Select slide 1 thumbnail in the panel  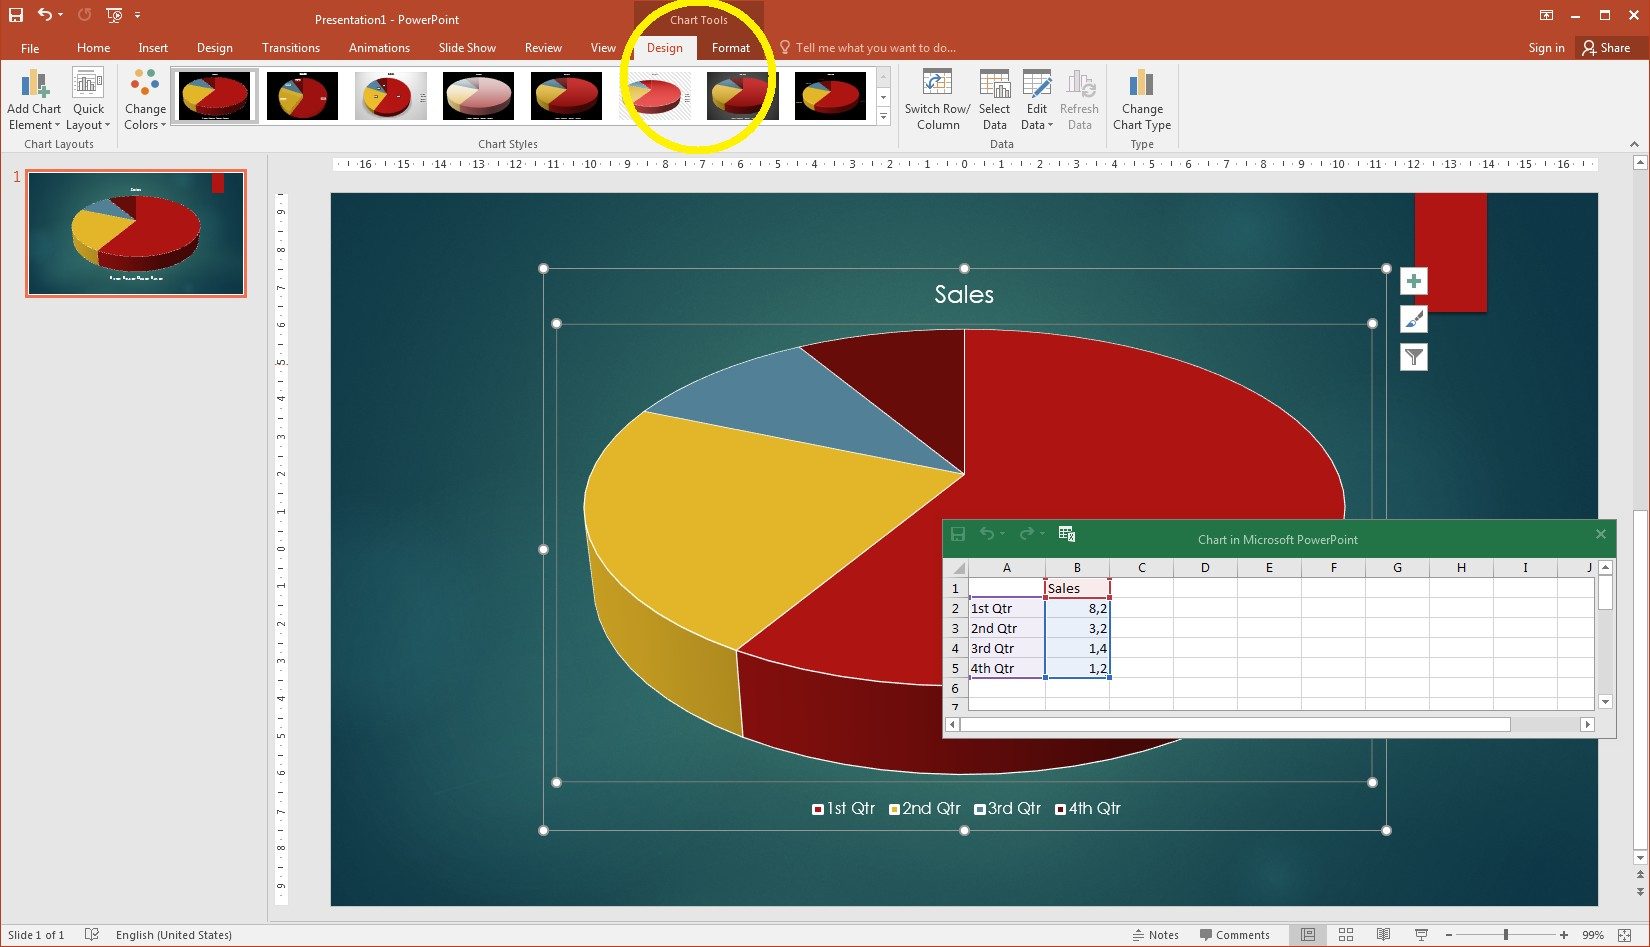click(x=136, y=233)
